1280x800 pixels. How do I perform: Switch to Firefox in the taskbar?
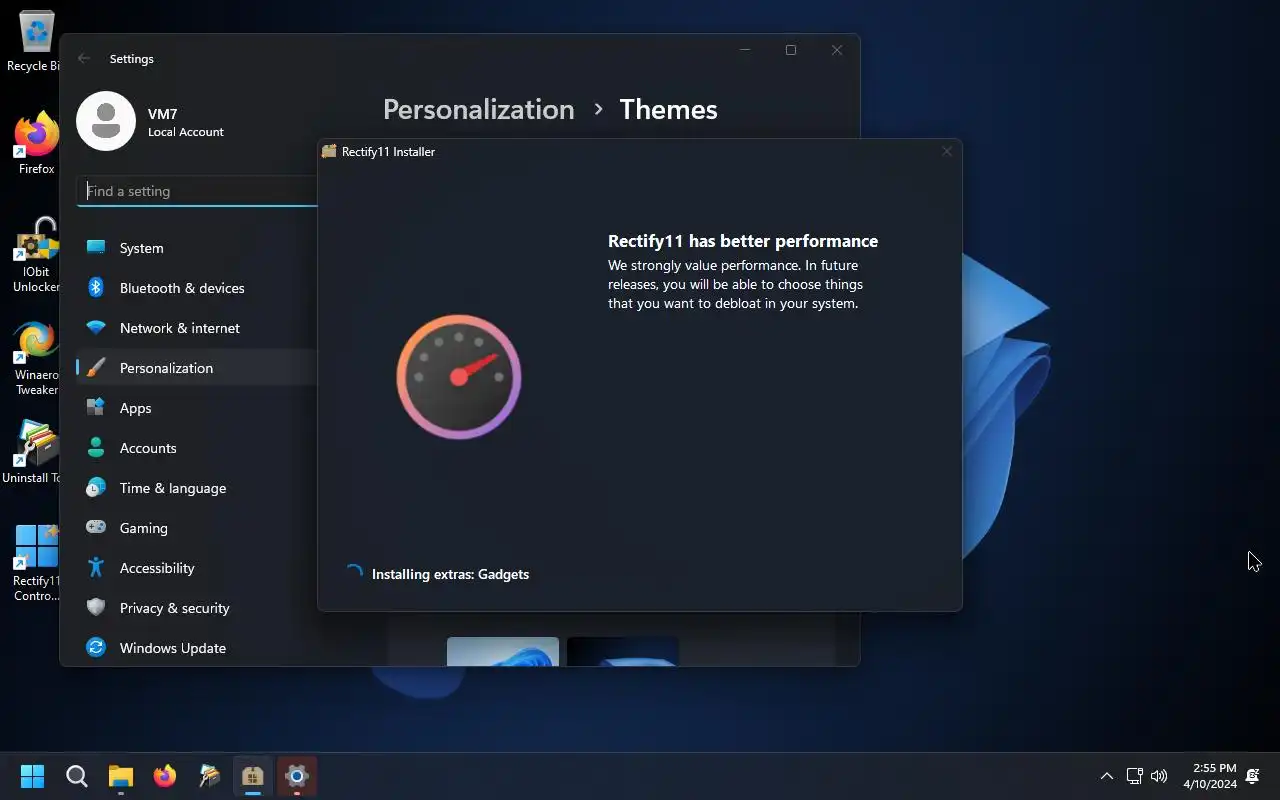tap(165, 776)
